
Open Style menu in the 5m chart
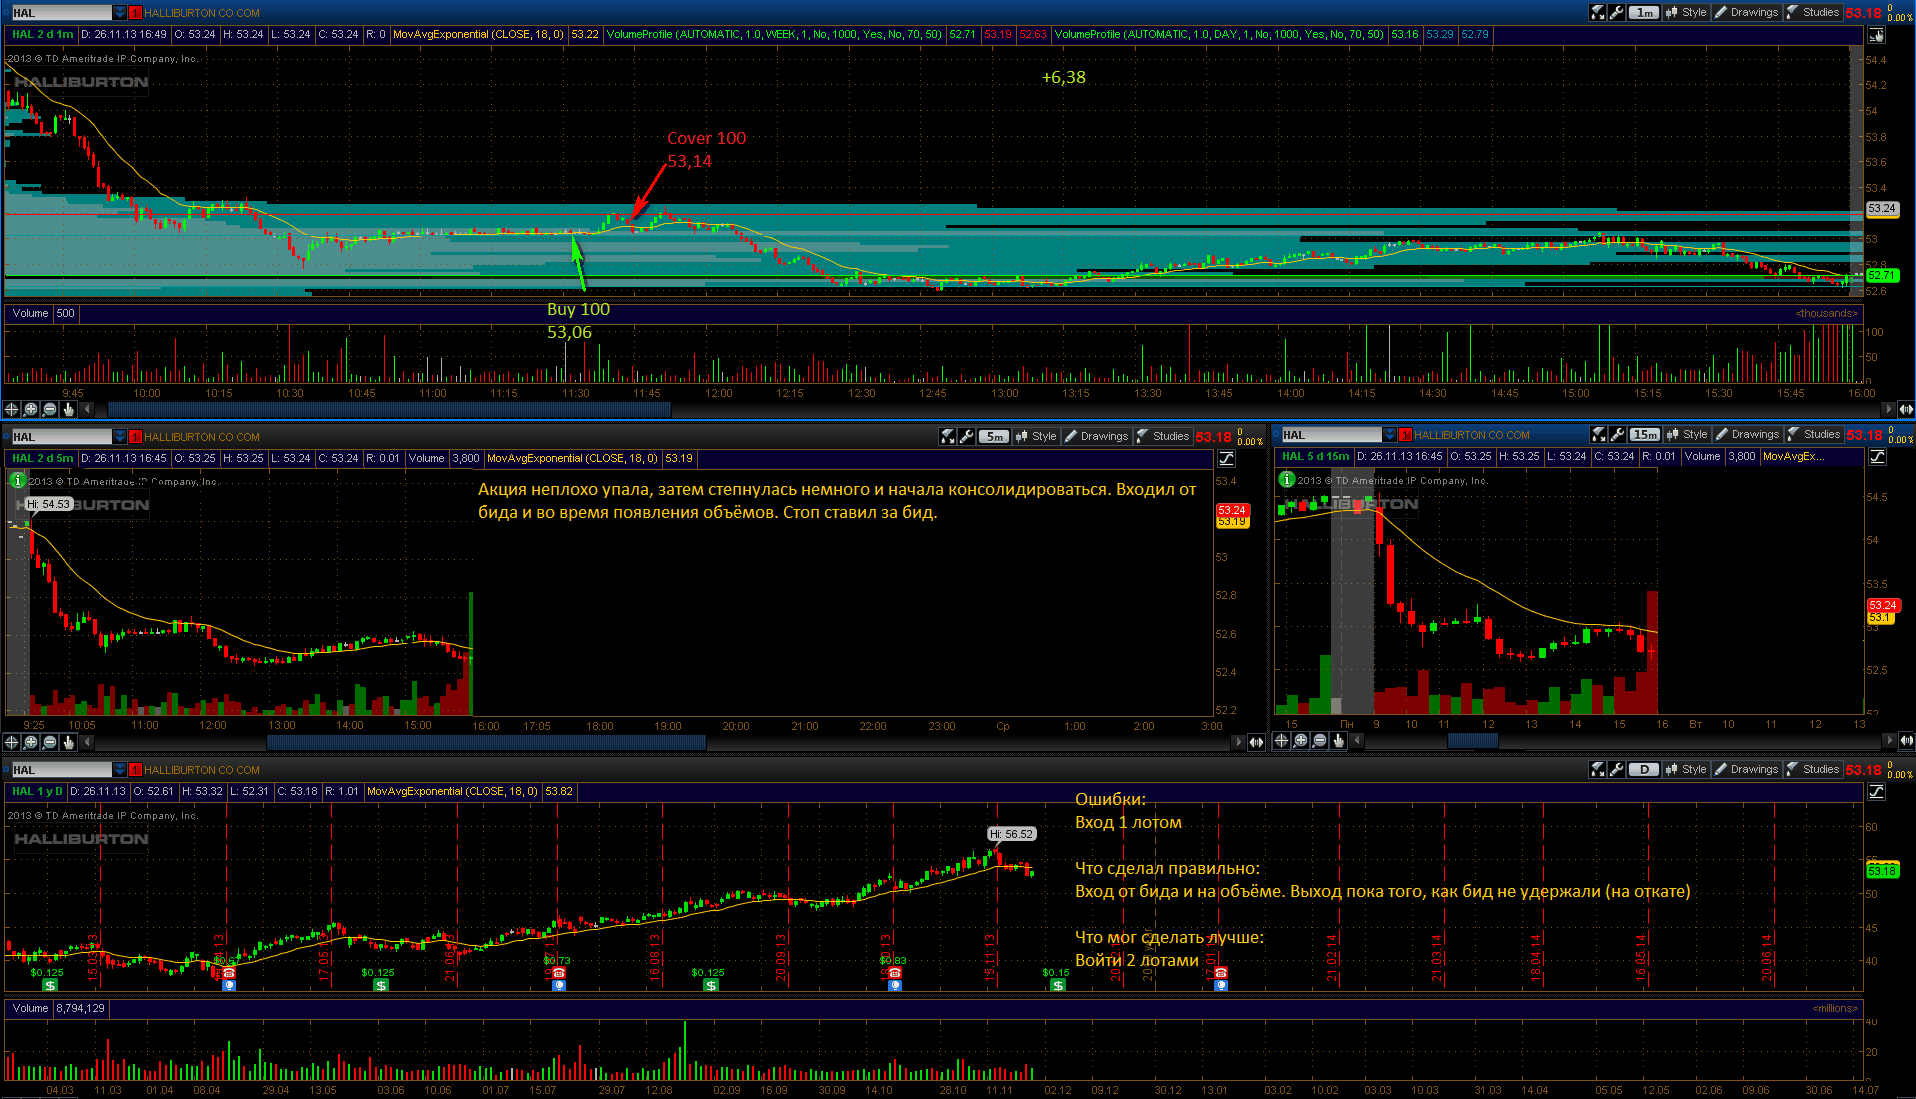(1036, 437)
